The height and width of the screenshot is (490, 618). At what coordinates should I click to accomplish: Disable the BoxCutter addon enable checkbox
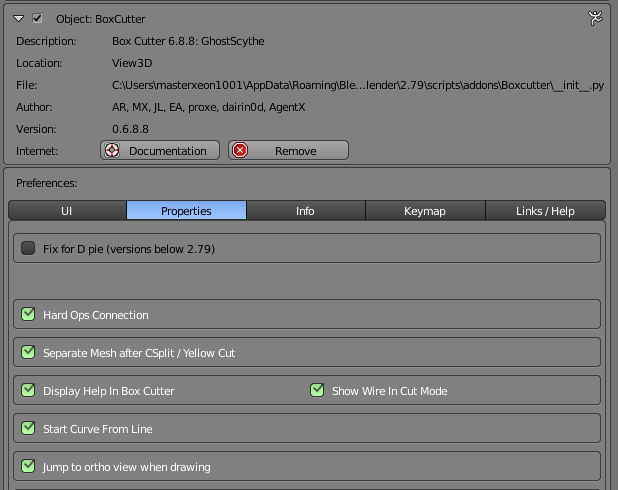click(37, 18)
